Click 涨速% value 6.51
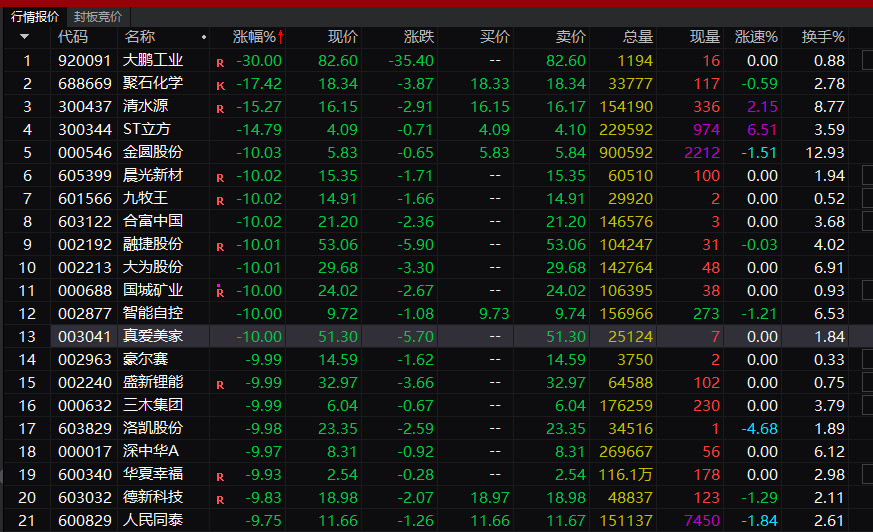The image size is (873, 532). click(x=762, y=130)
